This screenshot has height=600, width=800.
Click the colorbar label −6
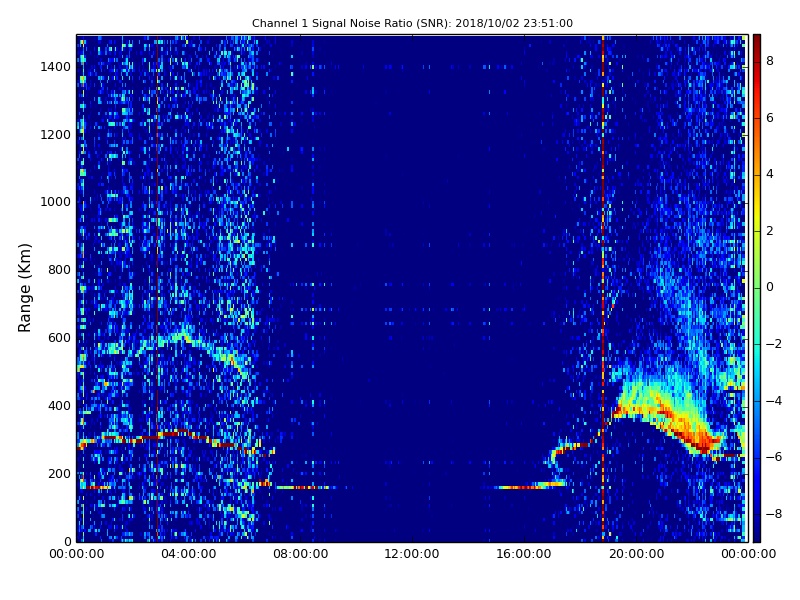pyautogui.click(x=774, y=457)
